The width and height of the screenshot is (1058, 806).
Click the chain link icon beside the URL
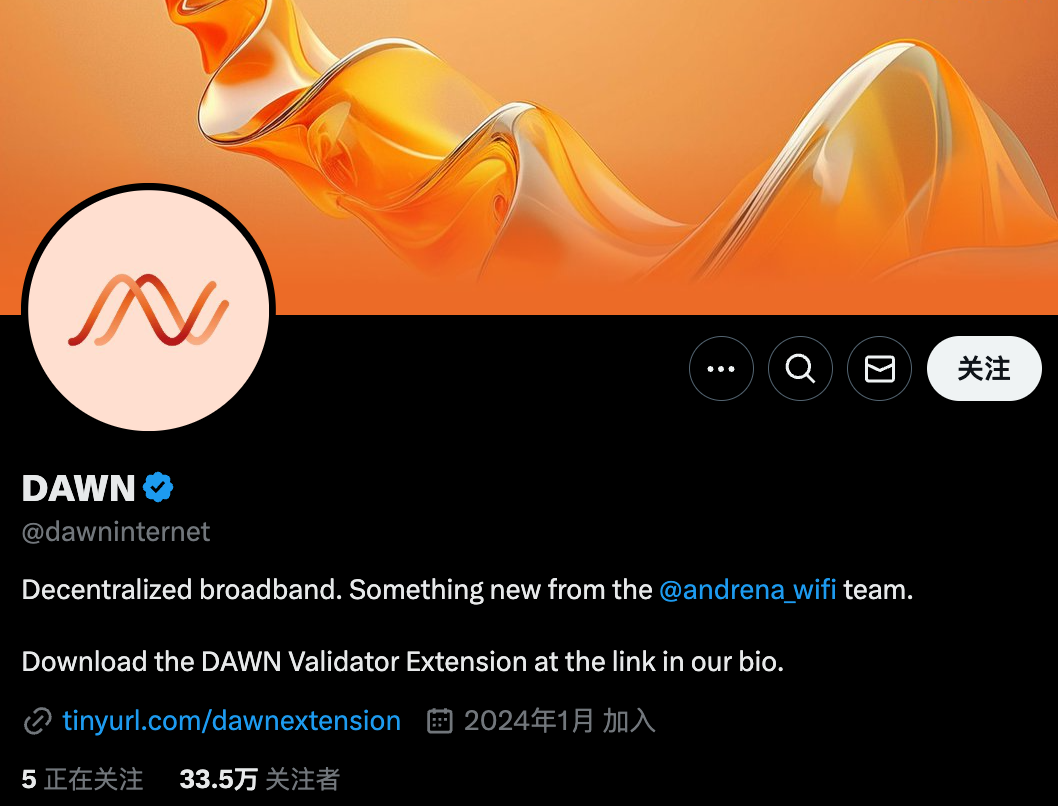(x=38, y=721)
